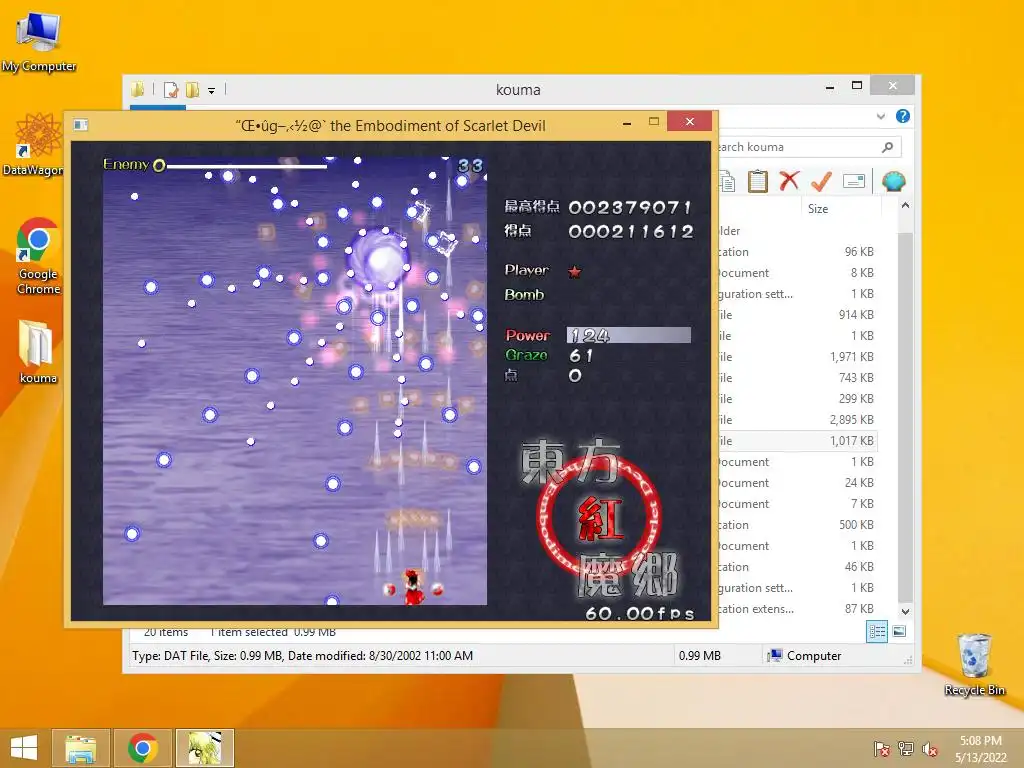Select the file row sized 500 KB
This screenshot has height=768, width=1024.
point(797,525)
